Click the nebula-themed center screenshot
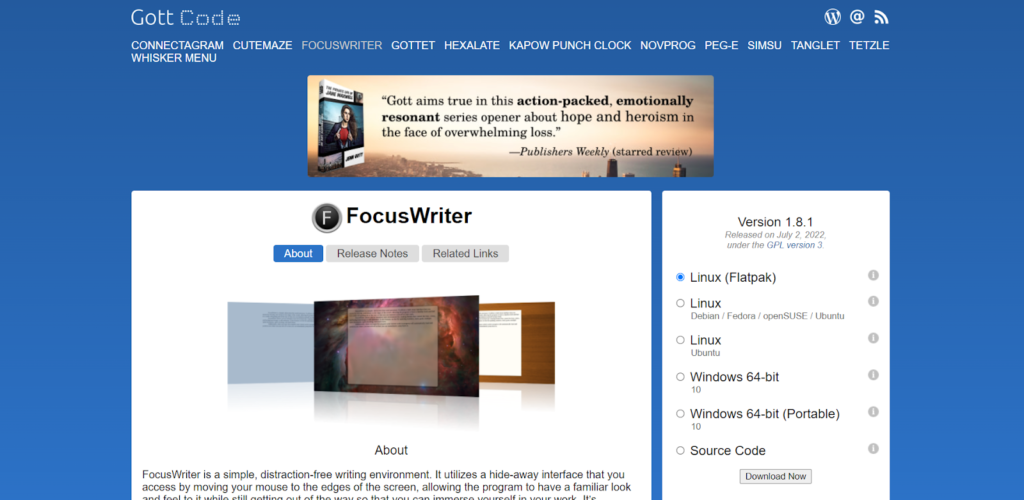 coord(396,345)
